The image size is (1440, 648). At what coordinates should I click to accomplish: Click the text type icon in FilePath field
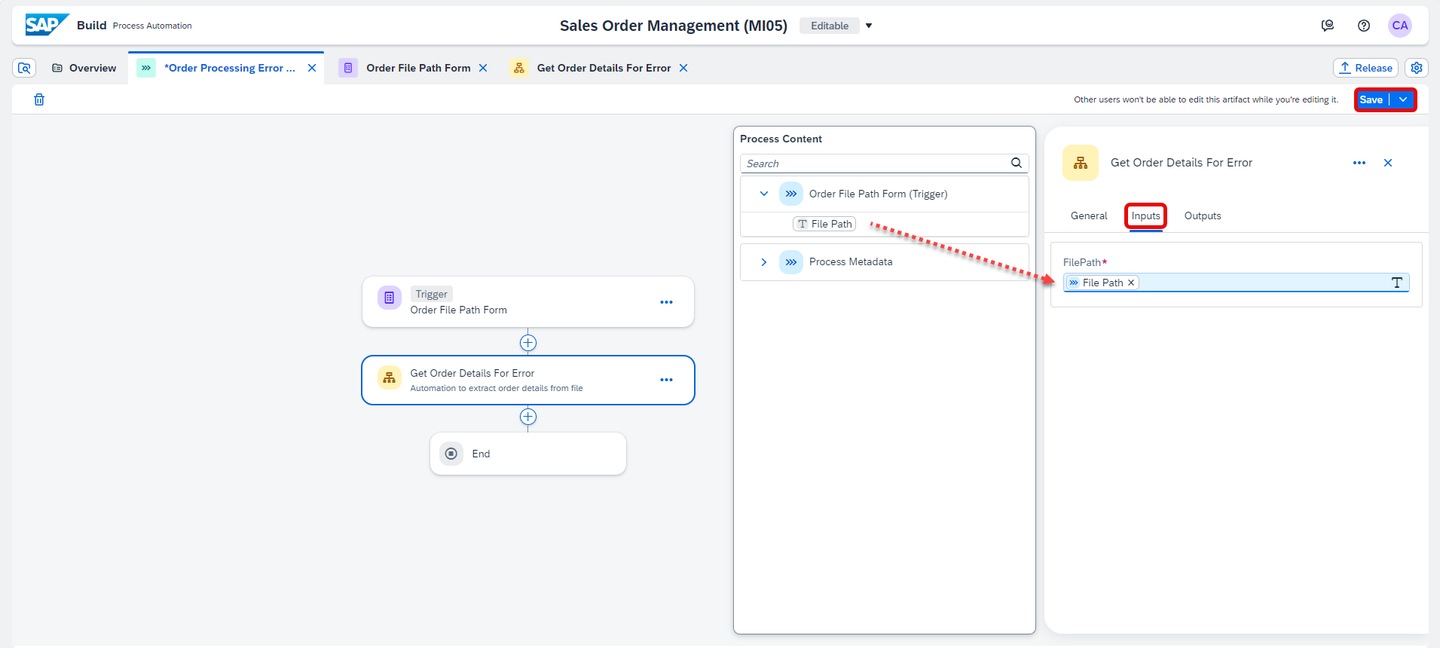point(1397,283)
